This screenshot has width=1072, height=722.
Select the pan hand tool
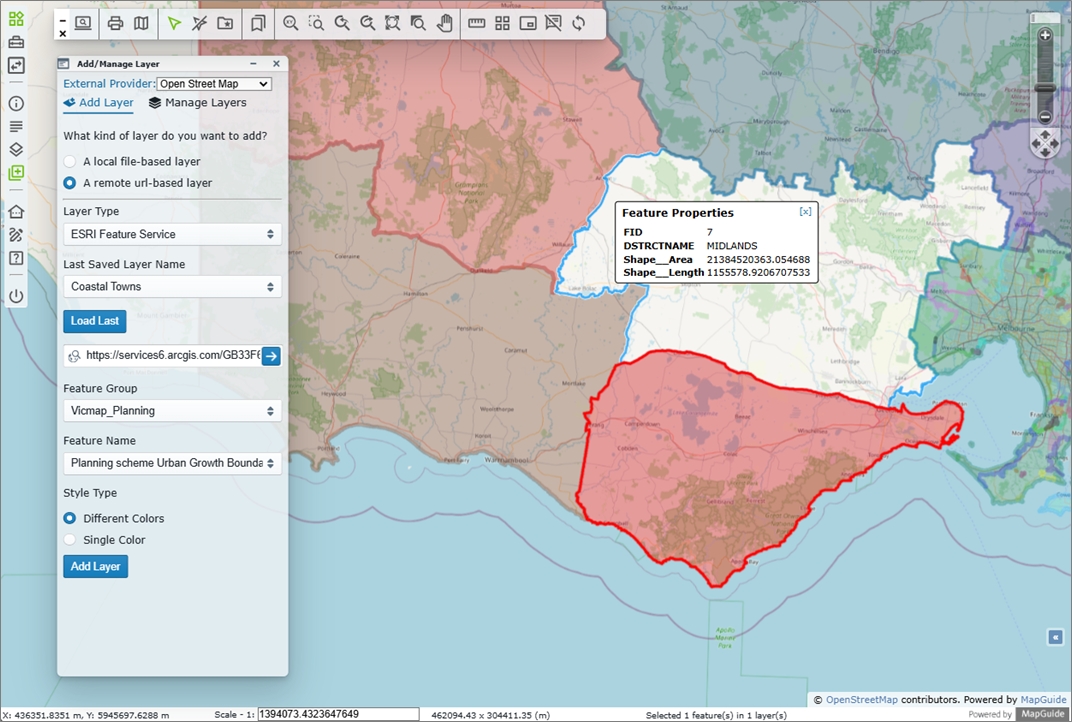coord(444,23)
